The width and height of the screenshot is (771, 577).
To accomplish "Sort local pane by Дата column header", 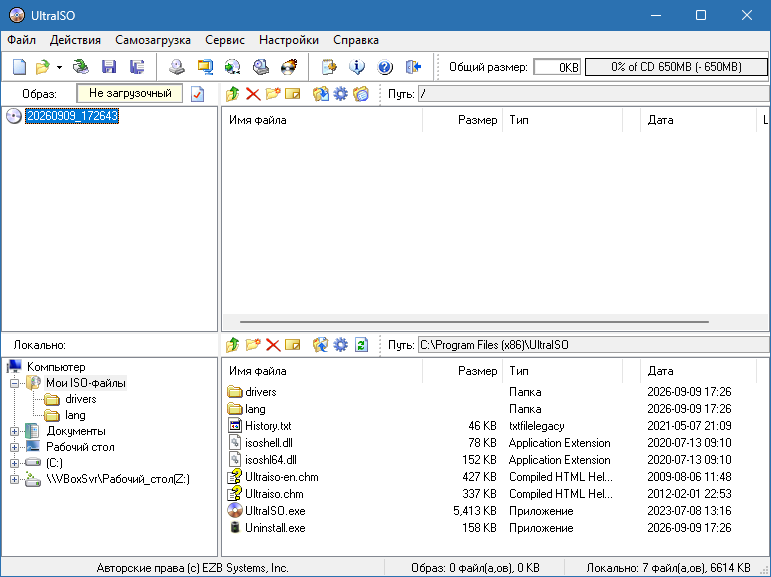I will pos(698,371).
